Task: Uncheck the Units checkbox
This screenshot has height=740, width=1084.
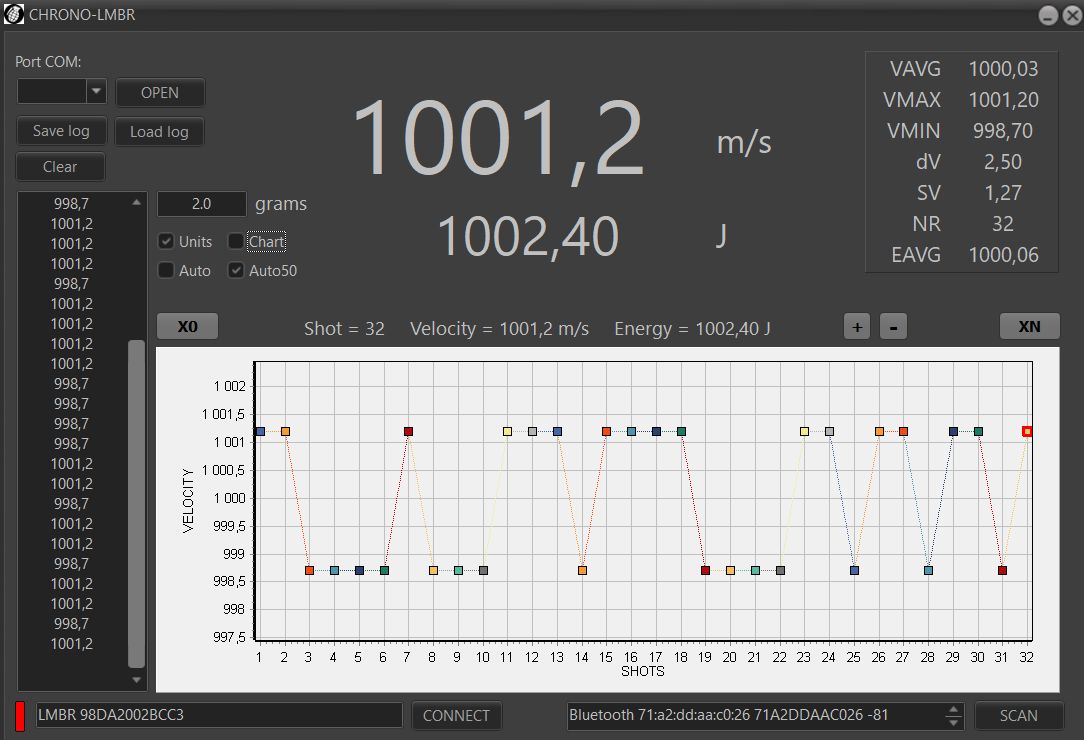Action: pos(166,241)
